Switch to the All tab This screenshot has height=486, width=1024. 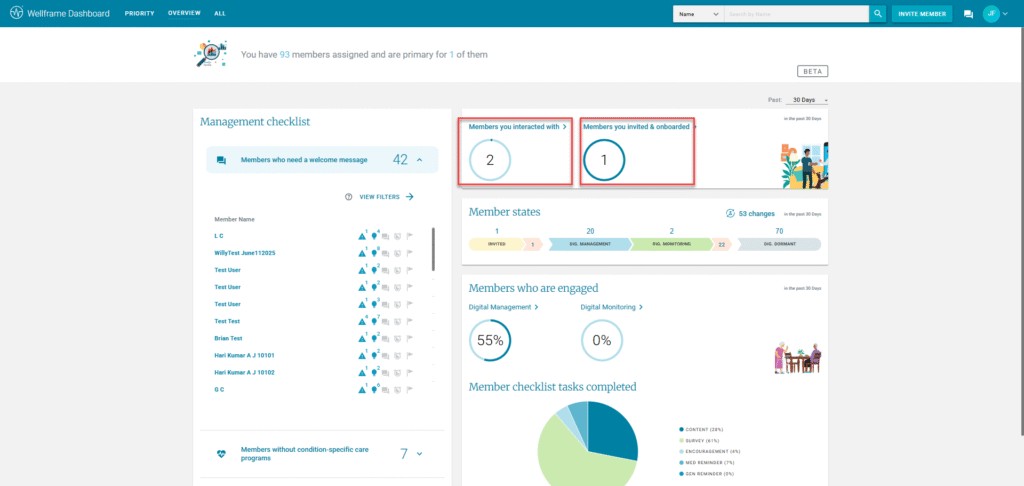tap(219, 14)
